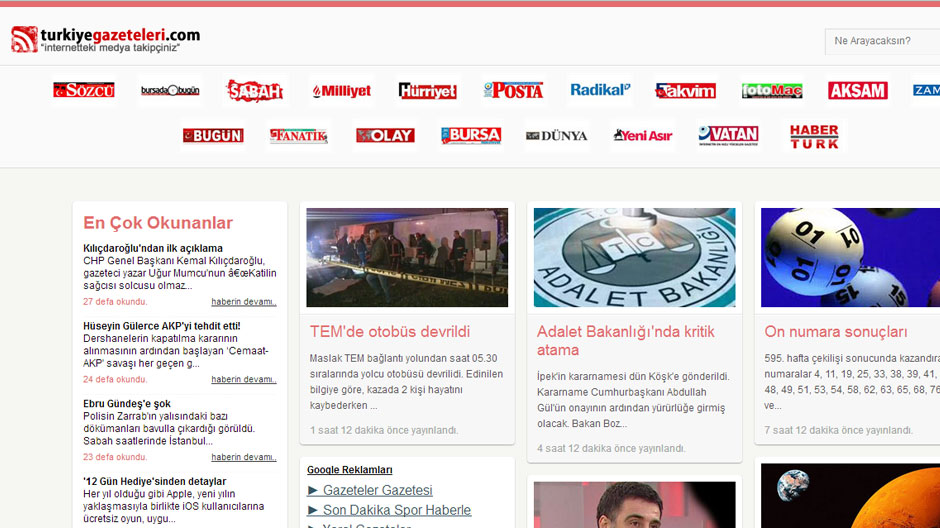
Task: Click 'haberin devamı' under Kılıçdaroğlu story
Action: 243,301
